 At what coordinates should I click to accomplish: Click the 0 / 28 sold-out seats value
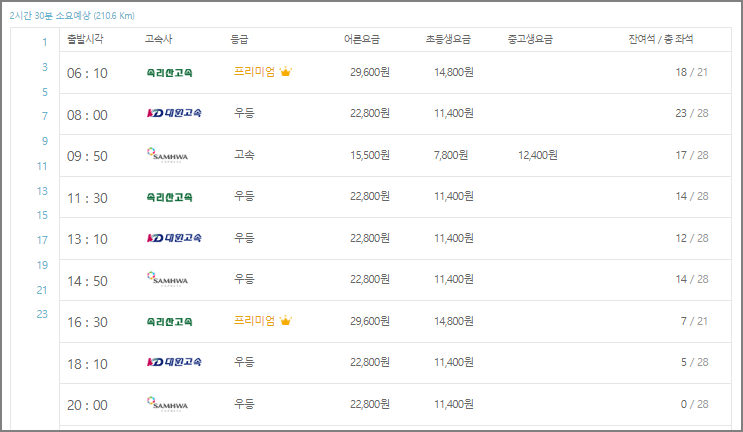click(694, 404)
